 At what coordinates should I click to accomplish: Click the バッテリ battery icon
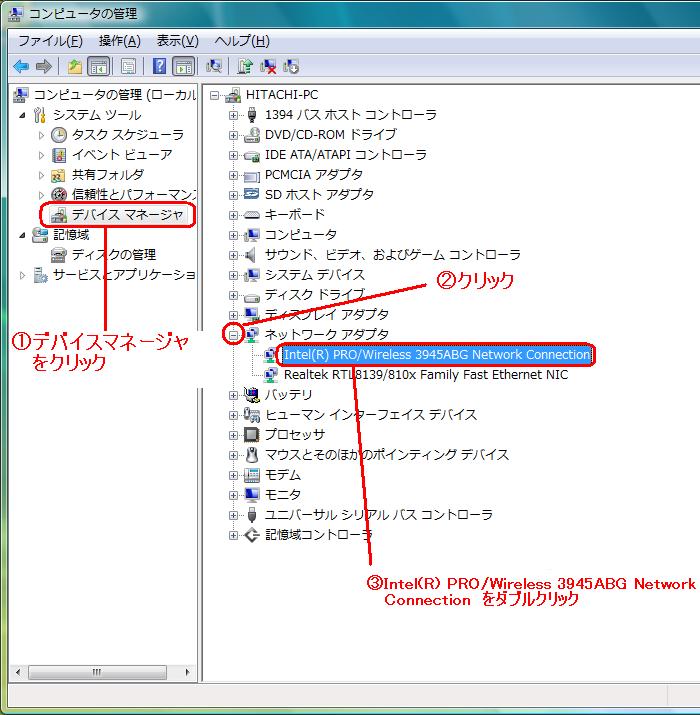click(x=252, y=395)
